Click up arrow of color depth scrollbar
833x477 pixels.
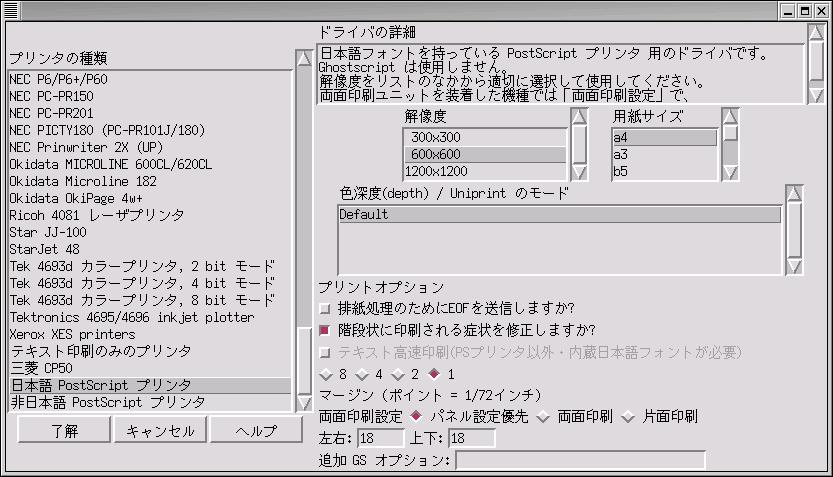pyautogui.click(x=794, y=194)
